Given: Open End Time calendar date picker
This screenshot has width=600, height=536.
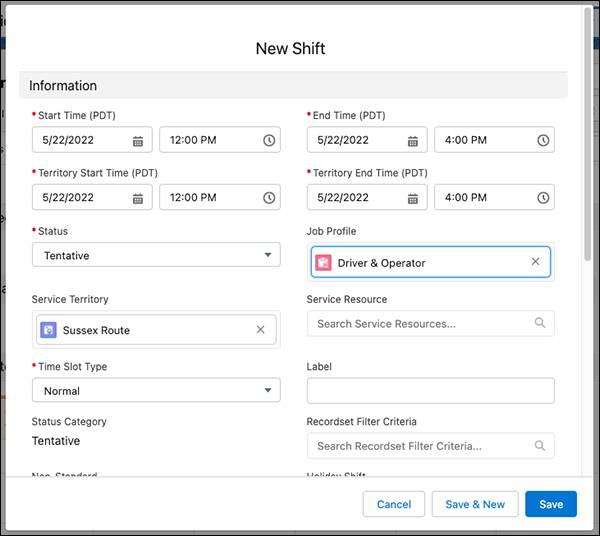Looking at the screenshot, I should (x=413, y=141).
